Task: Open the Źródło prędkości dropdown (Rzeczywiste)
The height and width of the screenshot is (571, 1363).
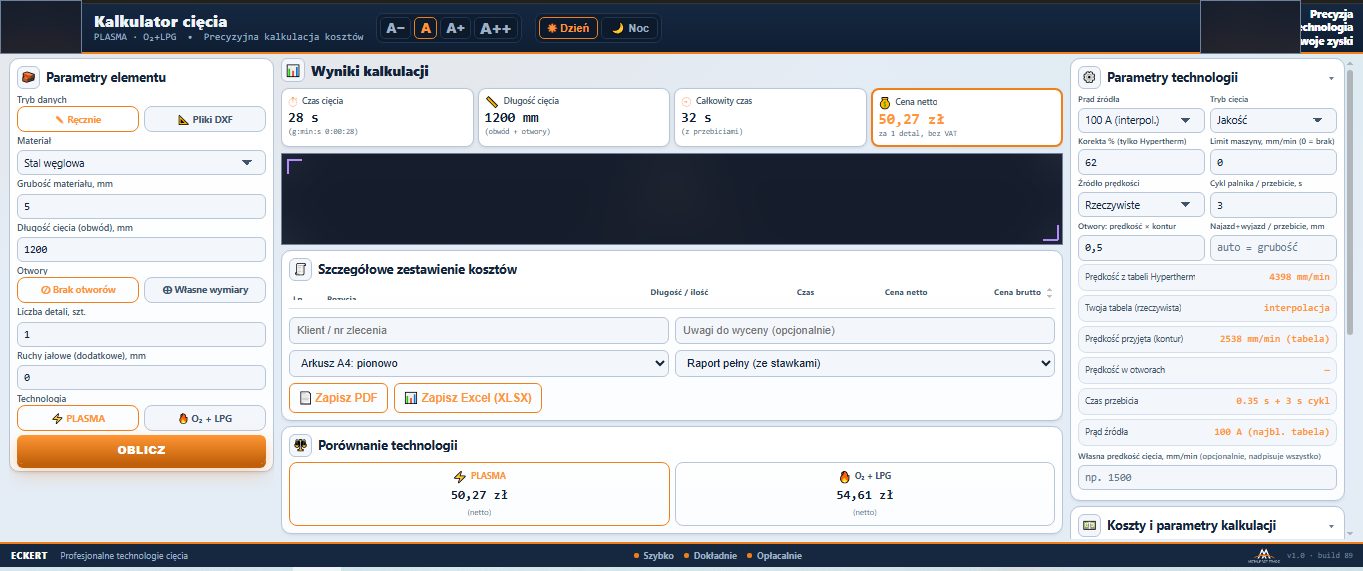Action: 1141,204
